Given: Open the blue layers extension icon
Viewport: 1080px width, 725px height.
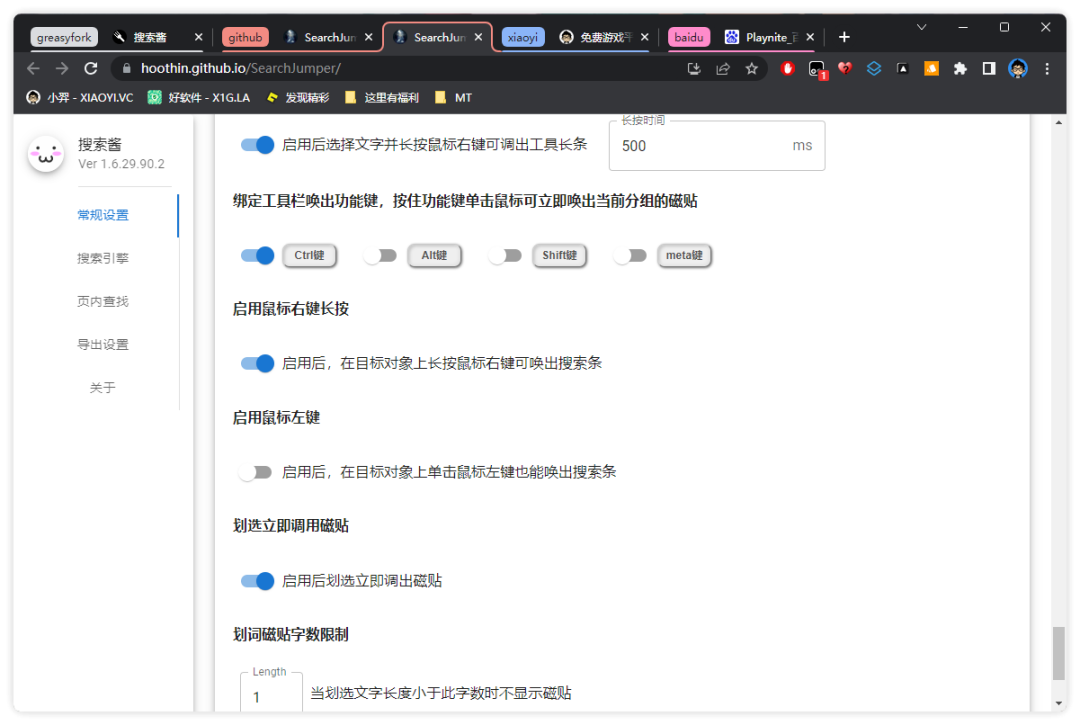Looking at the screenshot, I should [x=874, y=68].
